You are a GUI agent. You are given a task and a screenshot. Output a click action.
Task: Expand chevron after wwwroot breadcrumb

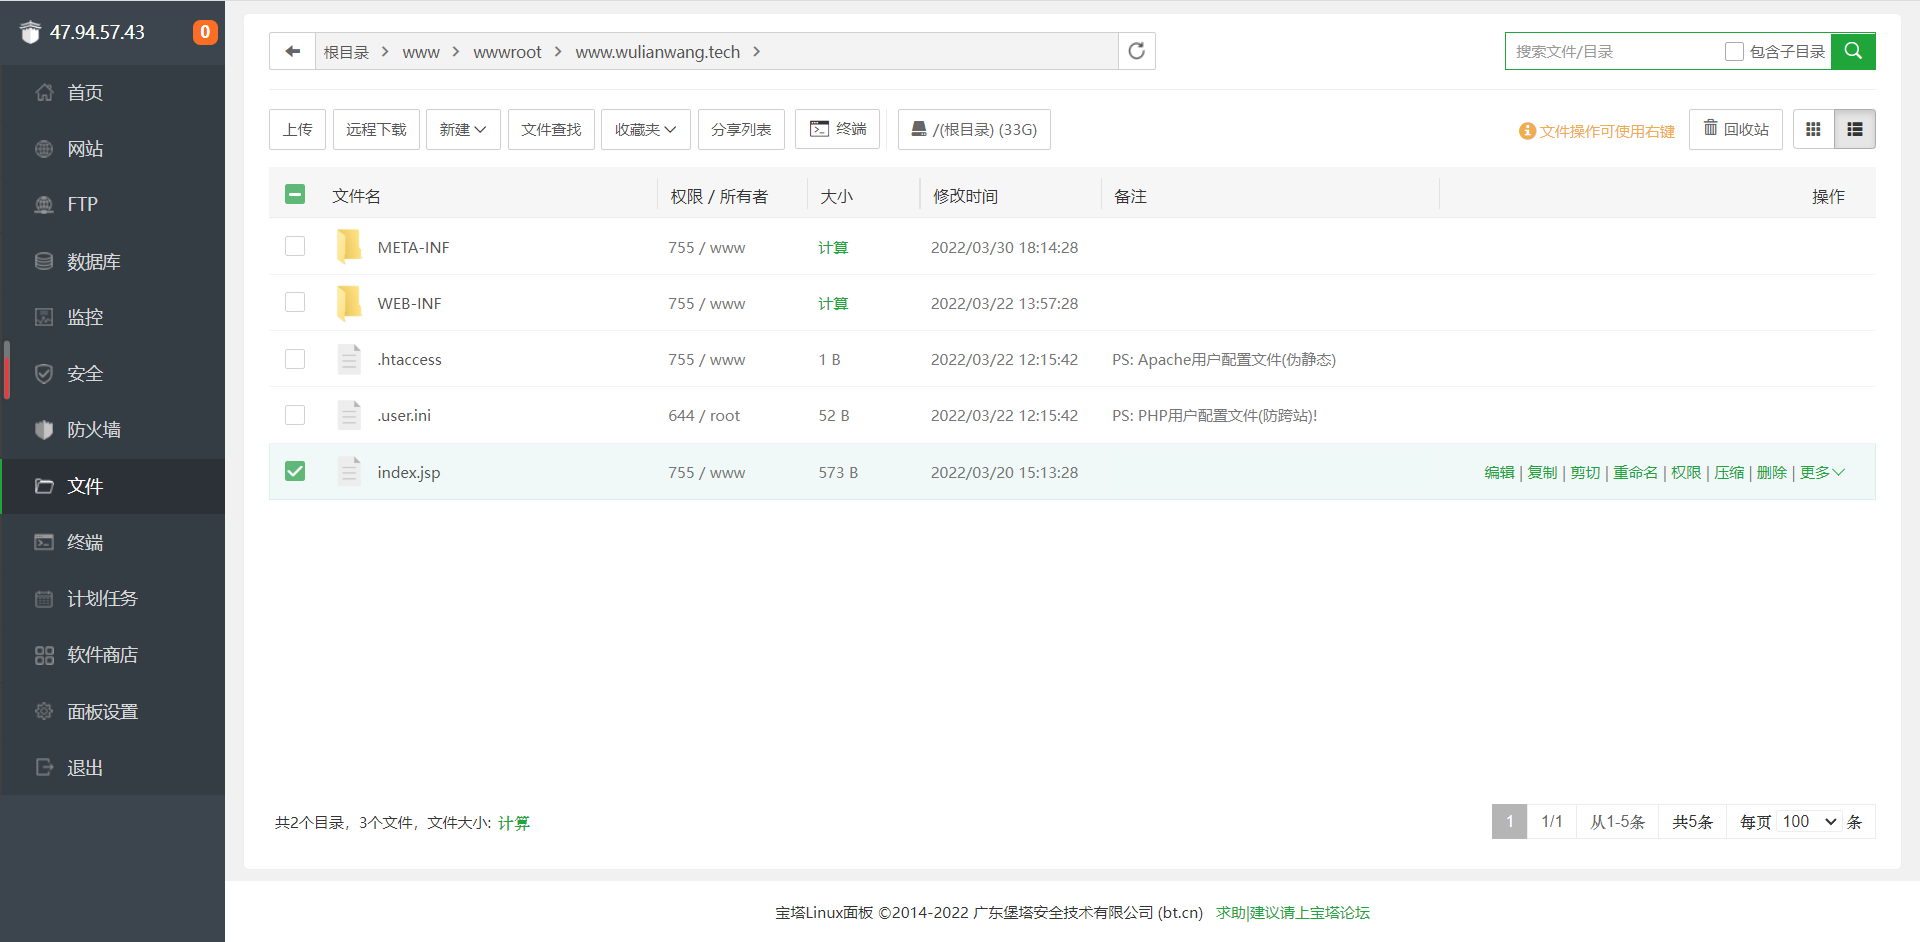point(558,51)
